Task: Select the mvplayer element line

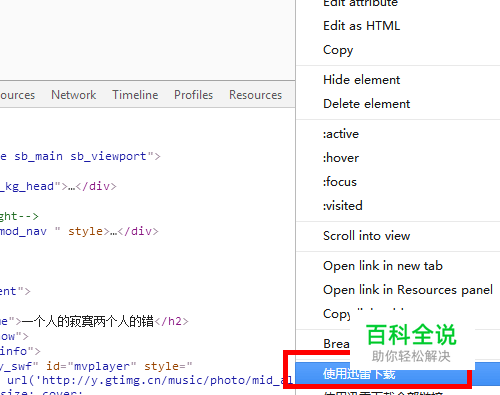Action: click(x=96, y=366)
